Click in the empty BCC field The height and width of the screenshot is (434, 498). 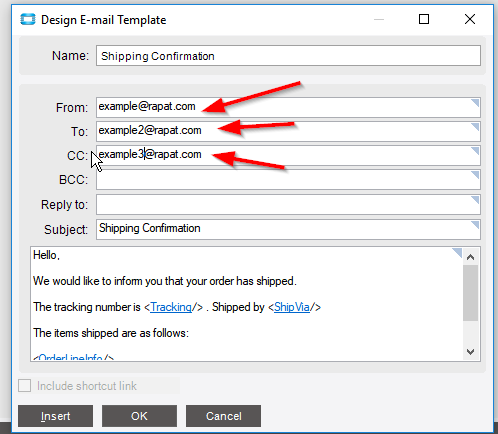click(x=288, y=180)
